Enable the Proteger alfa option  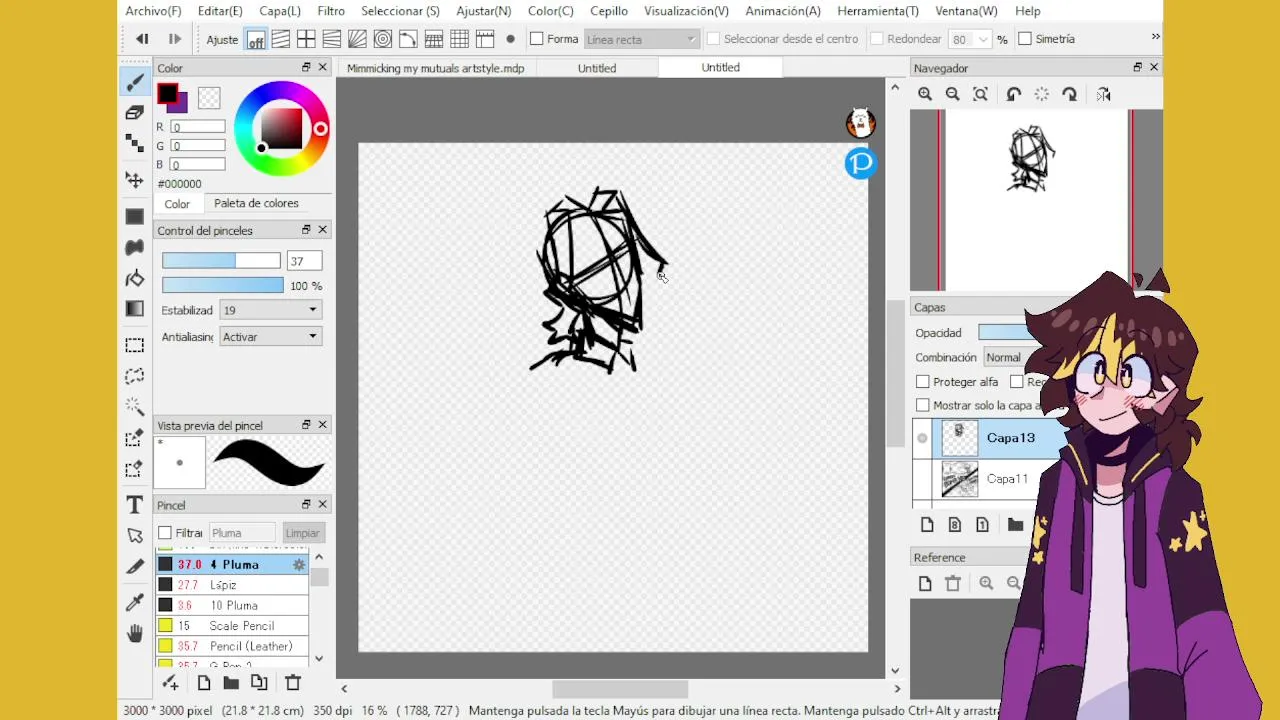[923, 382]
